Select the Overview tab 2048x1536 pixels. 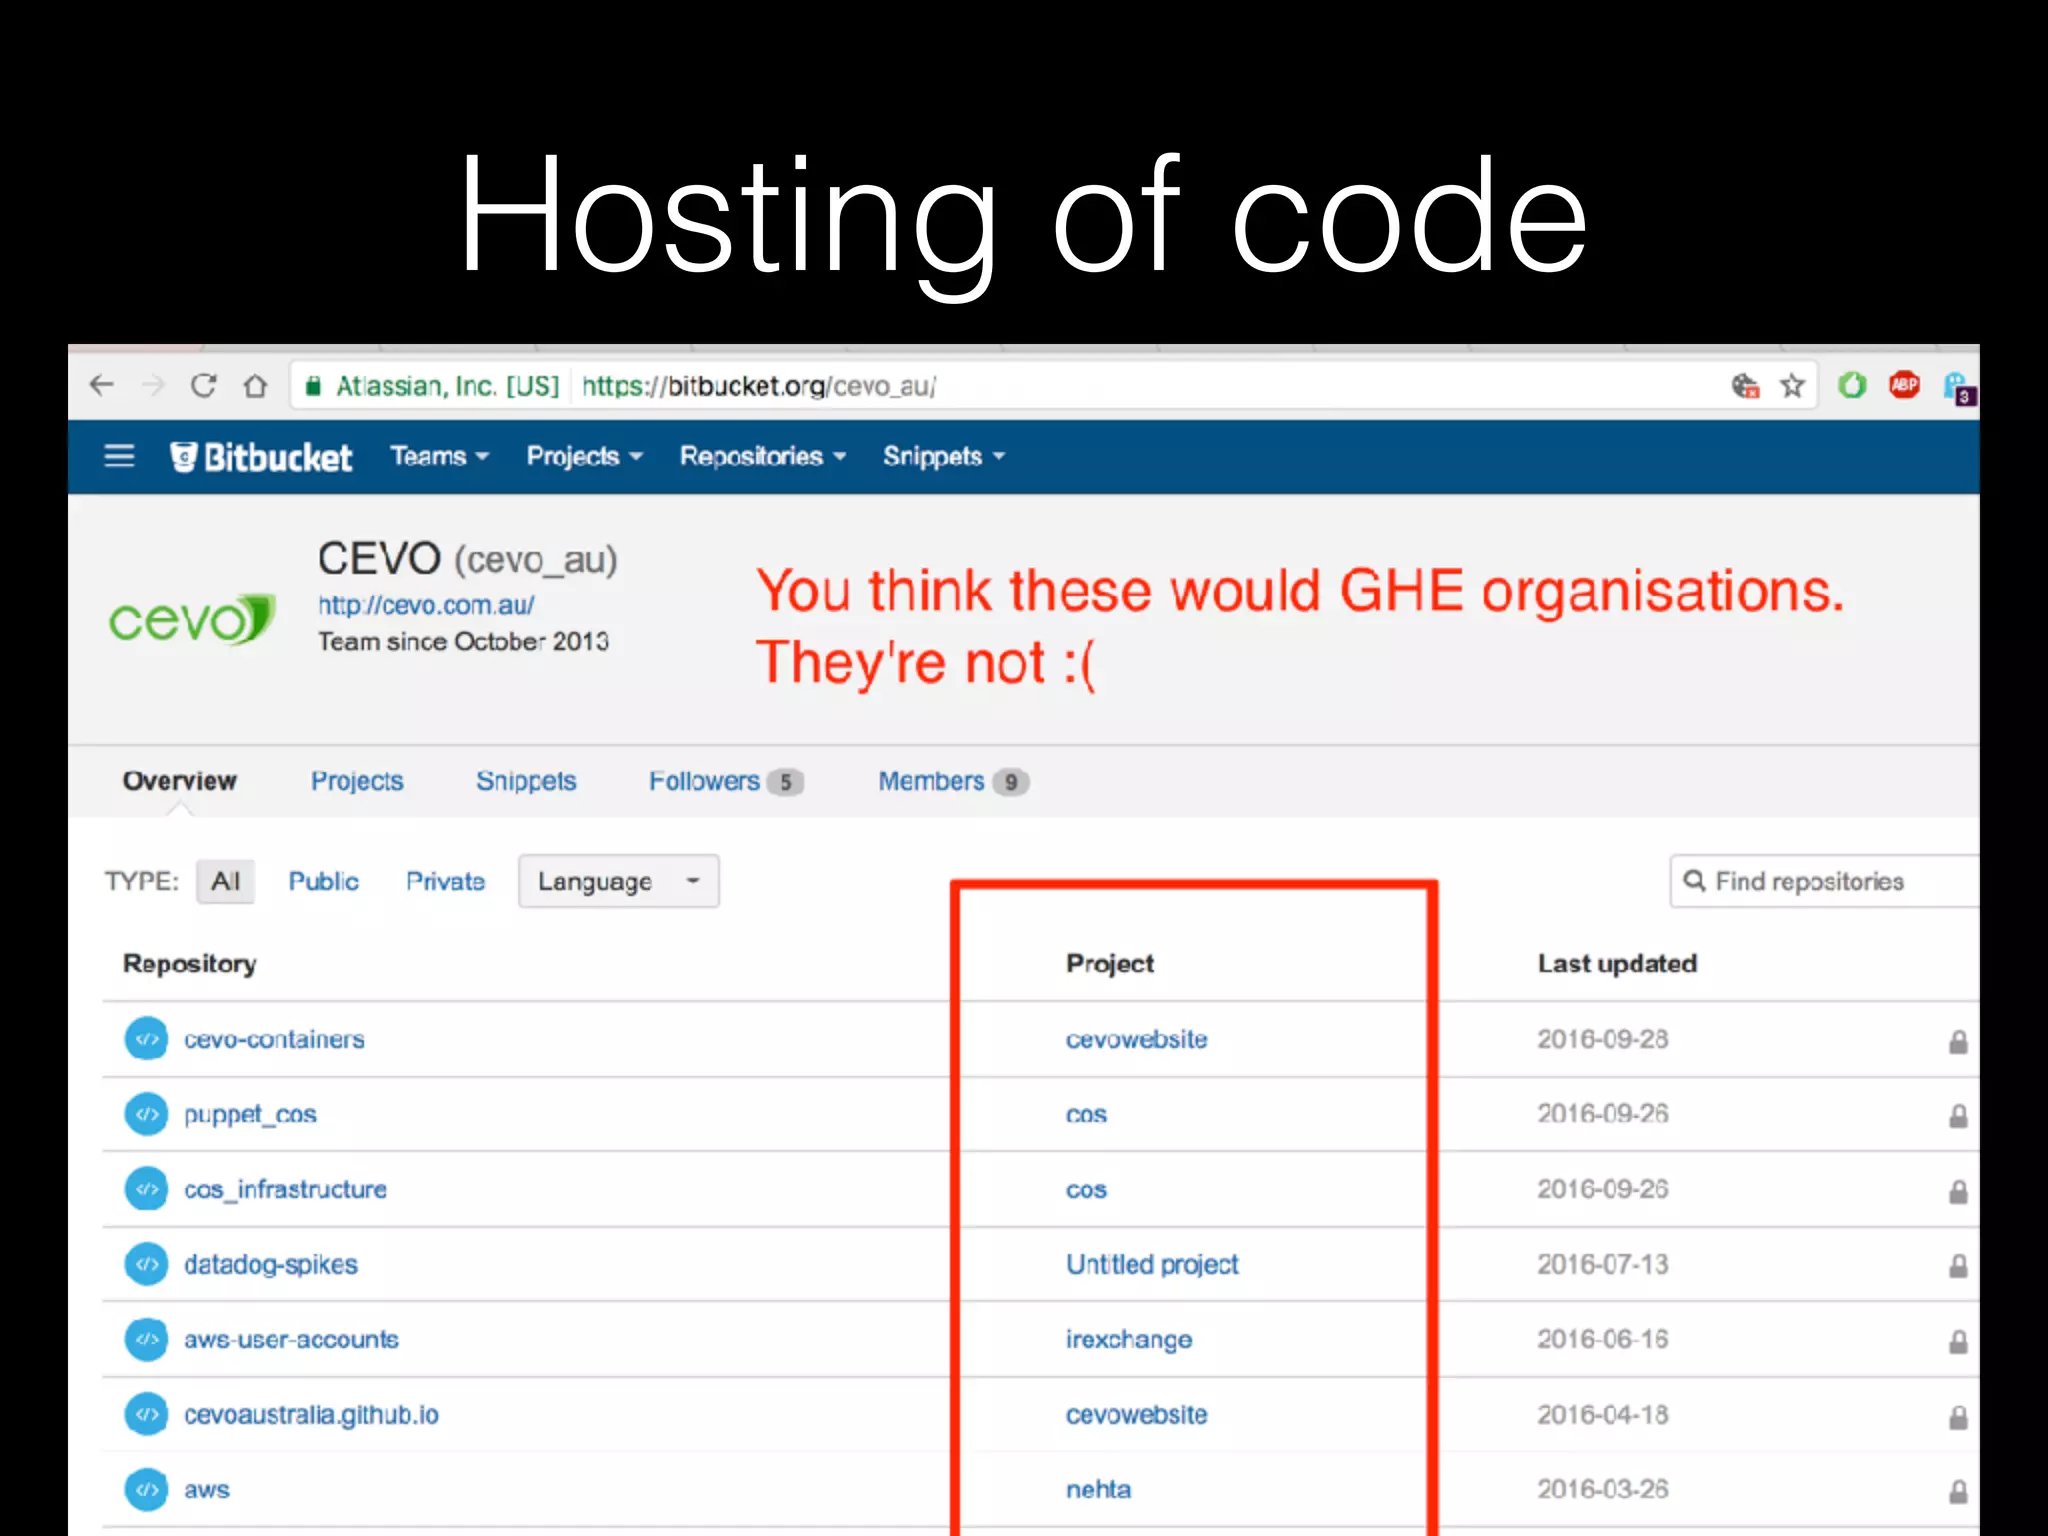click(179, 781)
